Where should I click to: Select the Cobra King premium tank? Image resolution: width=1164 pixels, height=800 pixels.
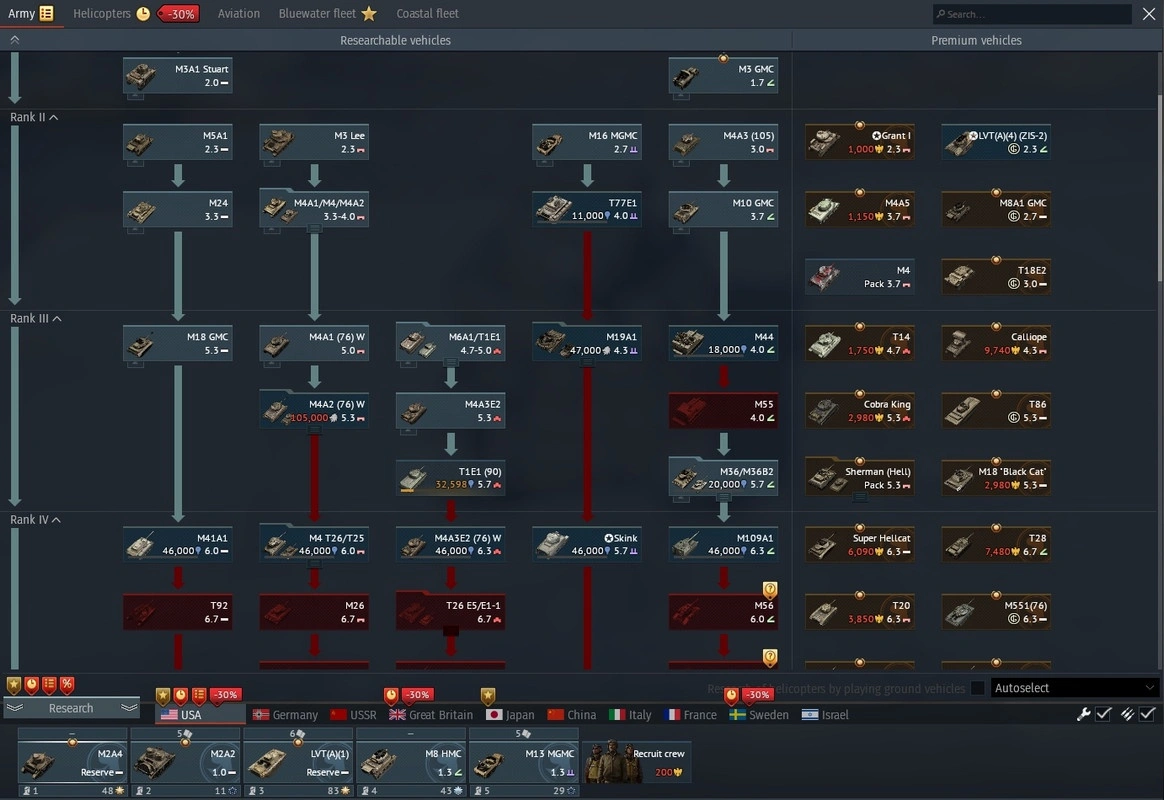(860, 411)
